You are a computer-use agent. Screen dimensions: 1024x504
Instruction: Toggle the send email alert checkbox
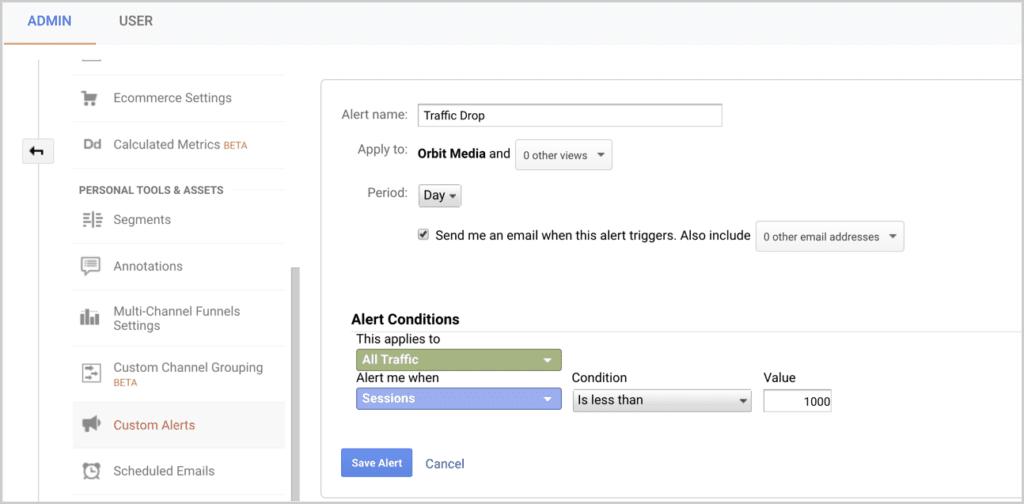tap(424, 236)
